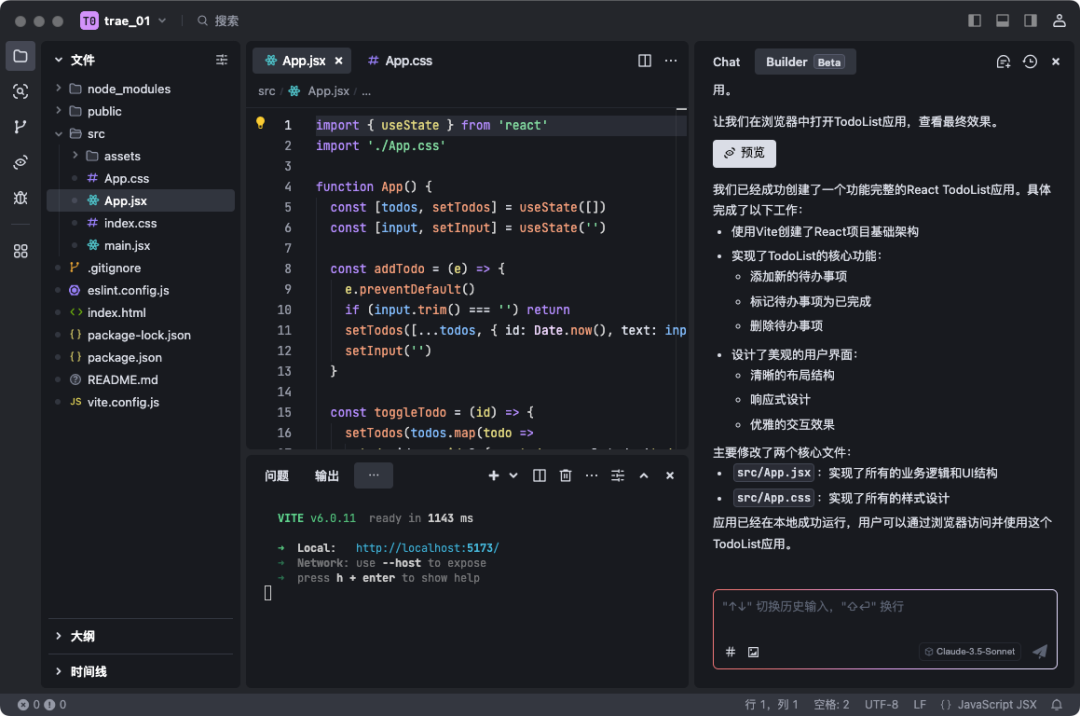
Task: Open the source control branch icon
Action: coord(21,127)
